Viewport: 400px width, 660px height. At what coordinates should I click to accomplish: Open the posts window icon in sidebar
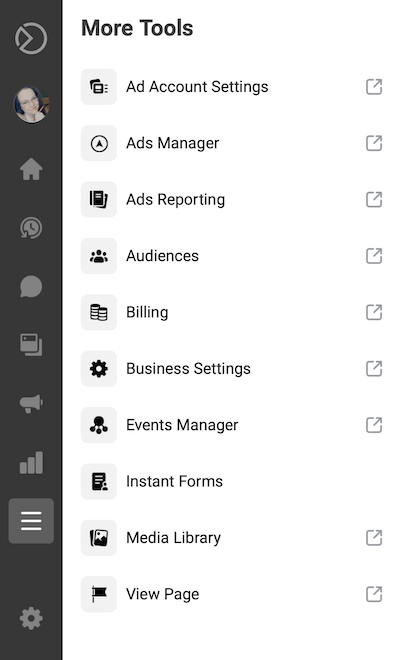pyautogui.click(x=31, y=345)
